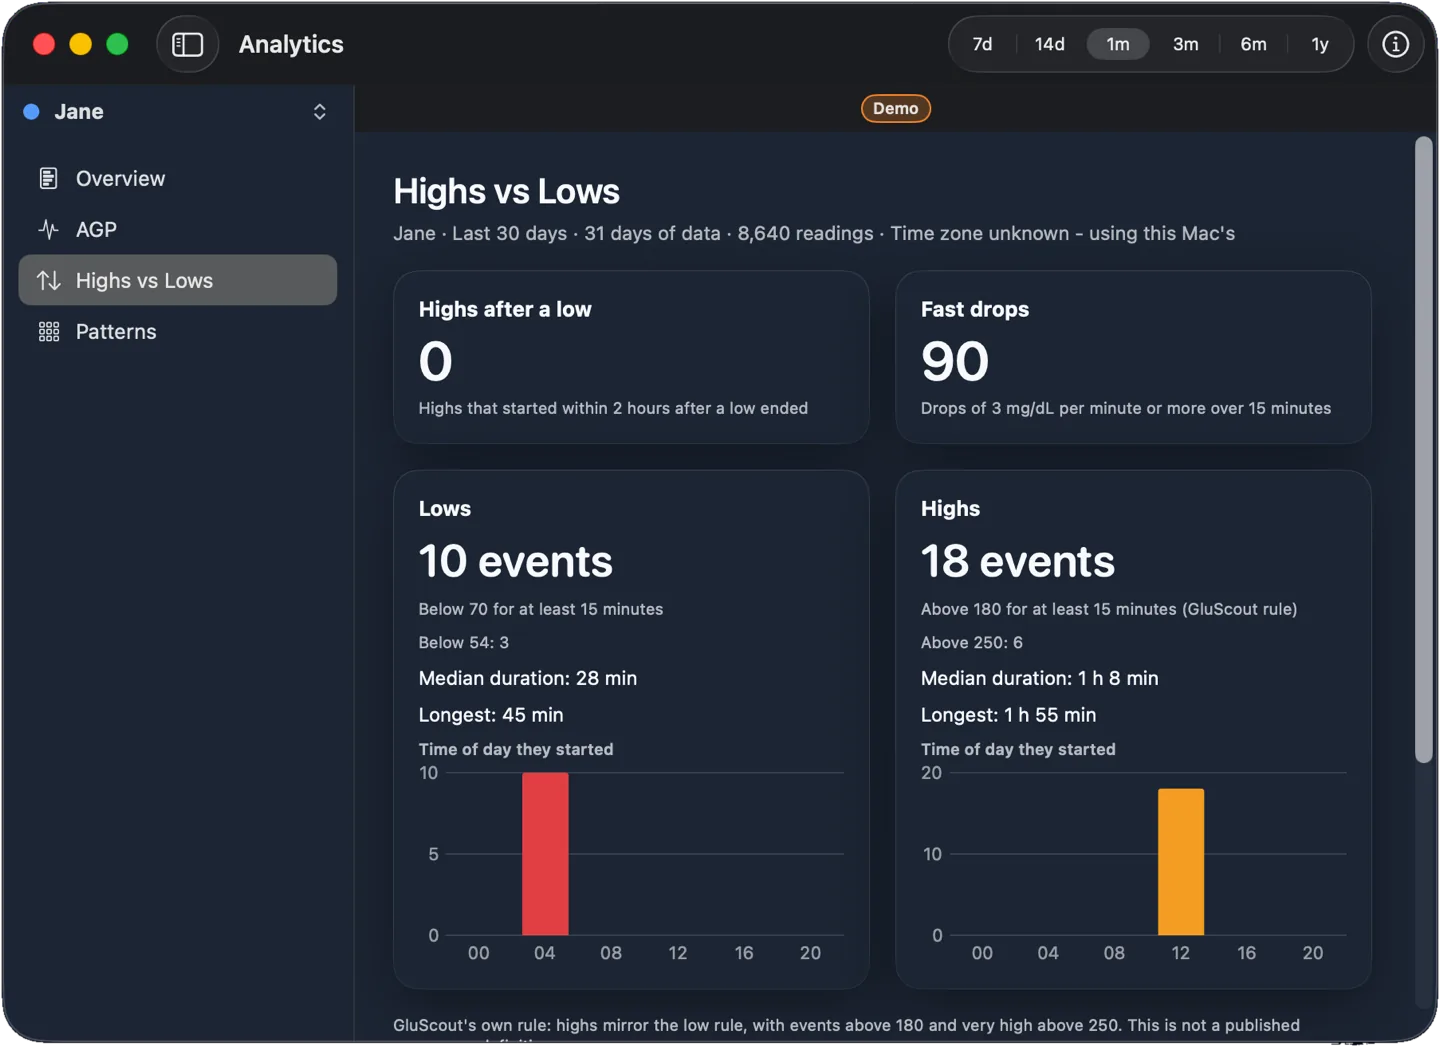This screenshot has width=1440, height=1047.
Task: Click 'Below 54: 3' text
Action: [x=463, y=642]
